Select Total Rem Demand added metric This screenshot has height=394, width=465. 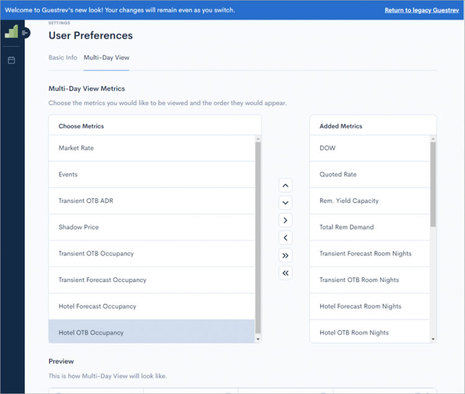pos(370,227)
